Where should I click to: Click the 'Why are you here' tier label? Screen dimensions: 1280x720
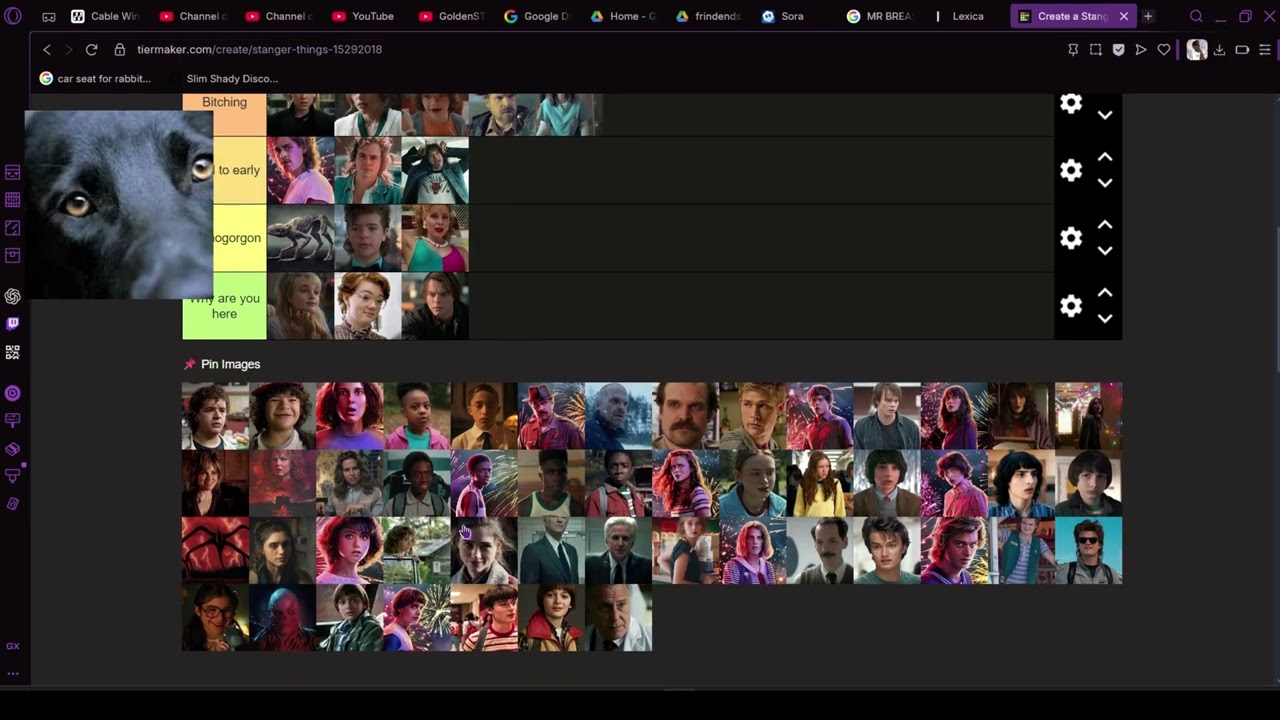(x=224, y=306)
